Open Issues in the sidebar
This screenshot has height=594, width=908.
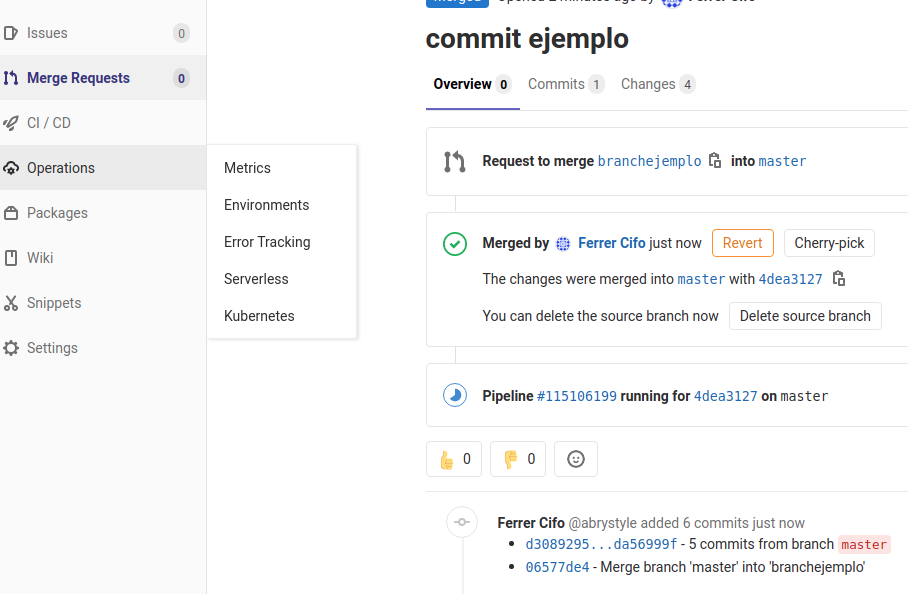point(47,33)
